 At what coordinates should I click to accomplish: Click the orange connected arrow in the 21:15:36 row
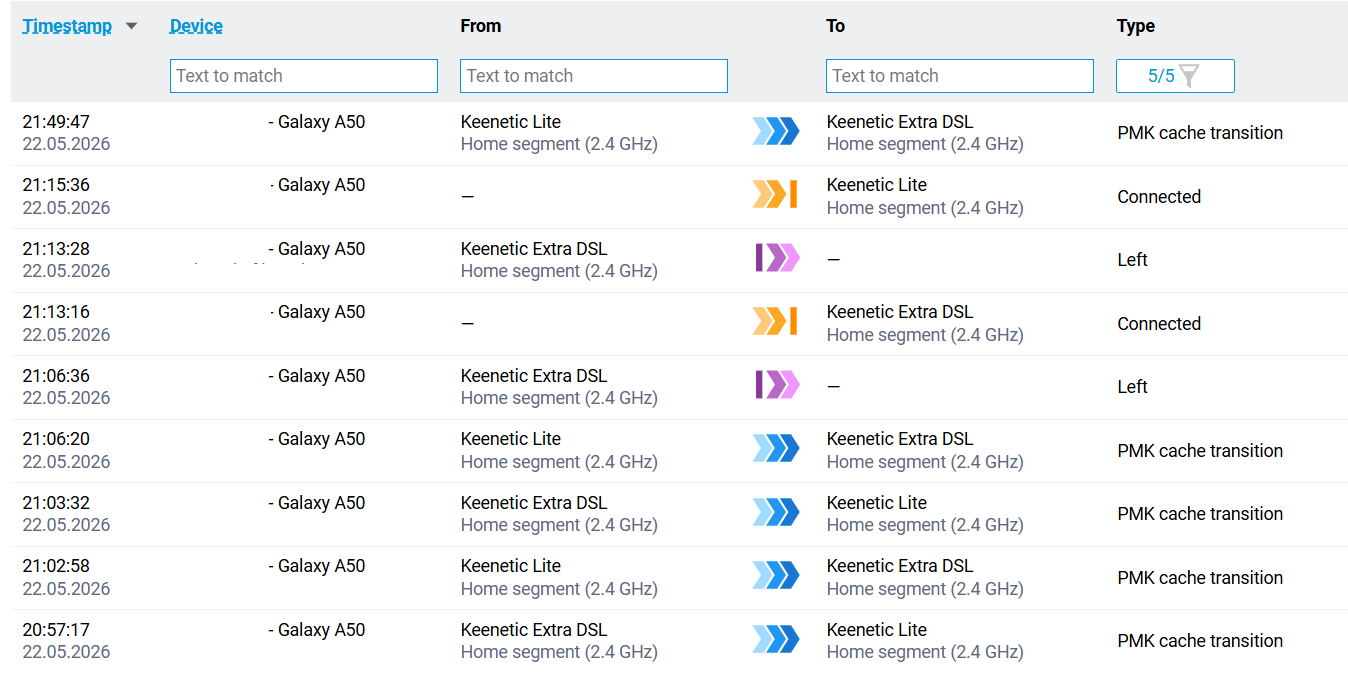click(x=776, y=195)
